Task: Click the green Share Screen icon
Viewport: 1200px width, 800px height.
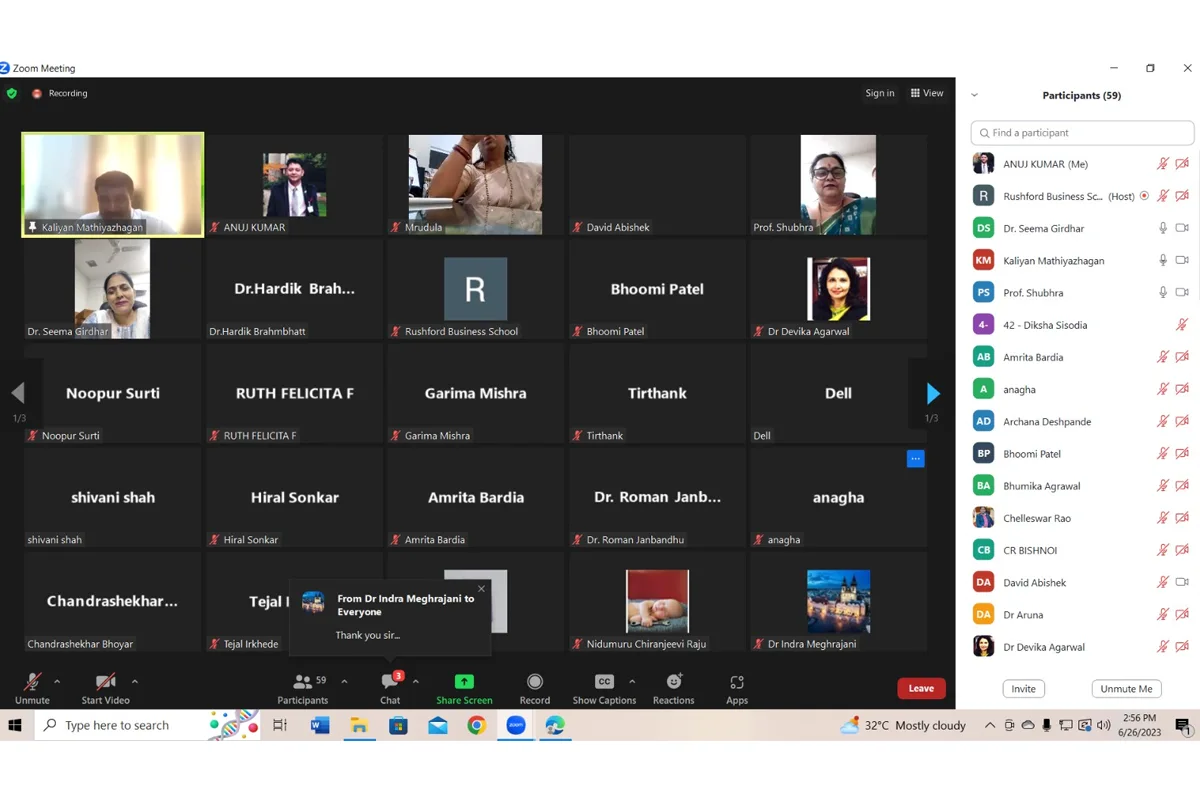Action: 464,682
